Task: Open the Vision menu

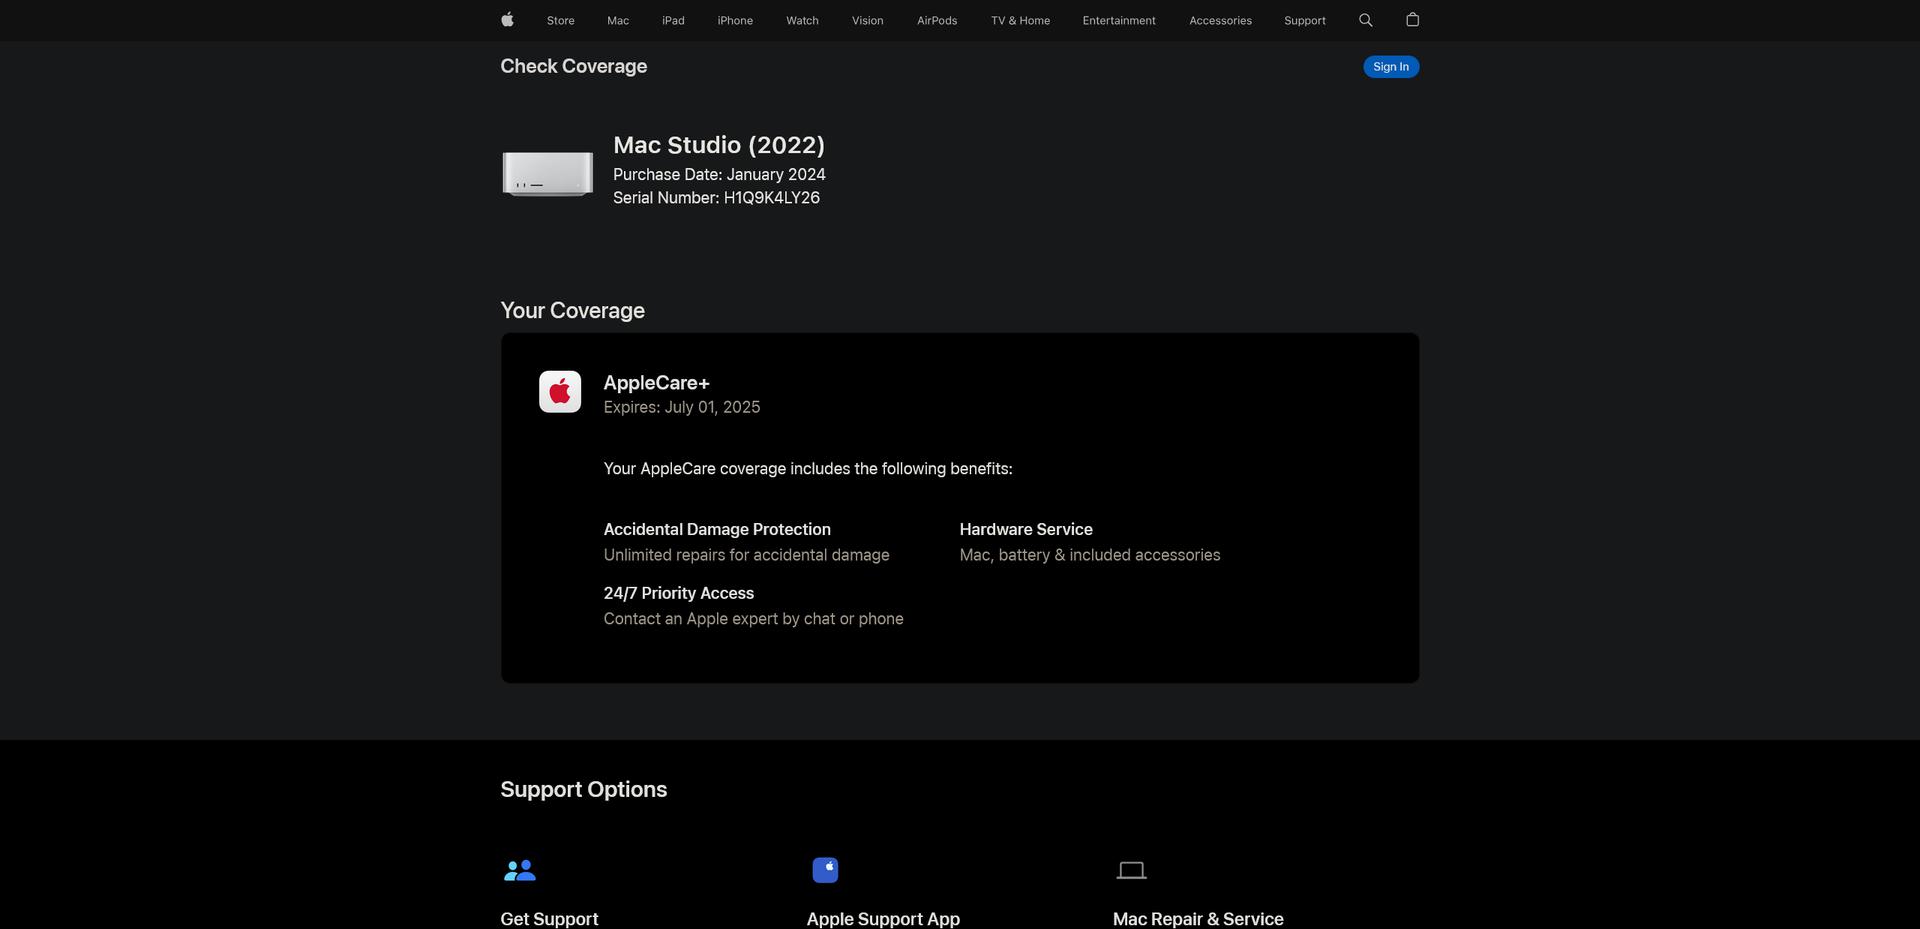Action: pyautogui.click(x=867, y=21)
